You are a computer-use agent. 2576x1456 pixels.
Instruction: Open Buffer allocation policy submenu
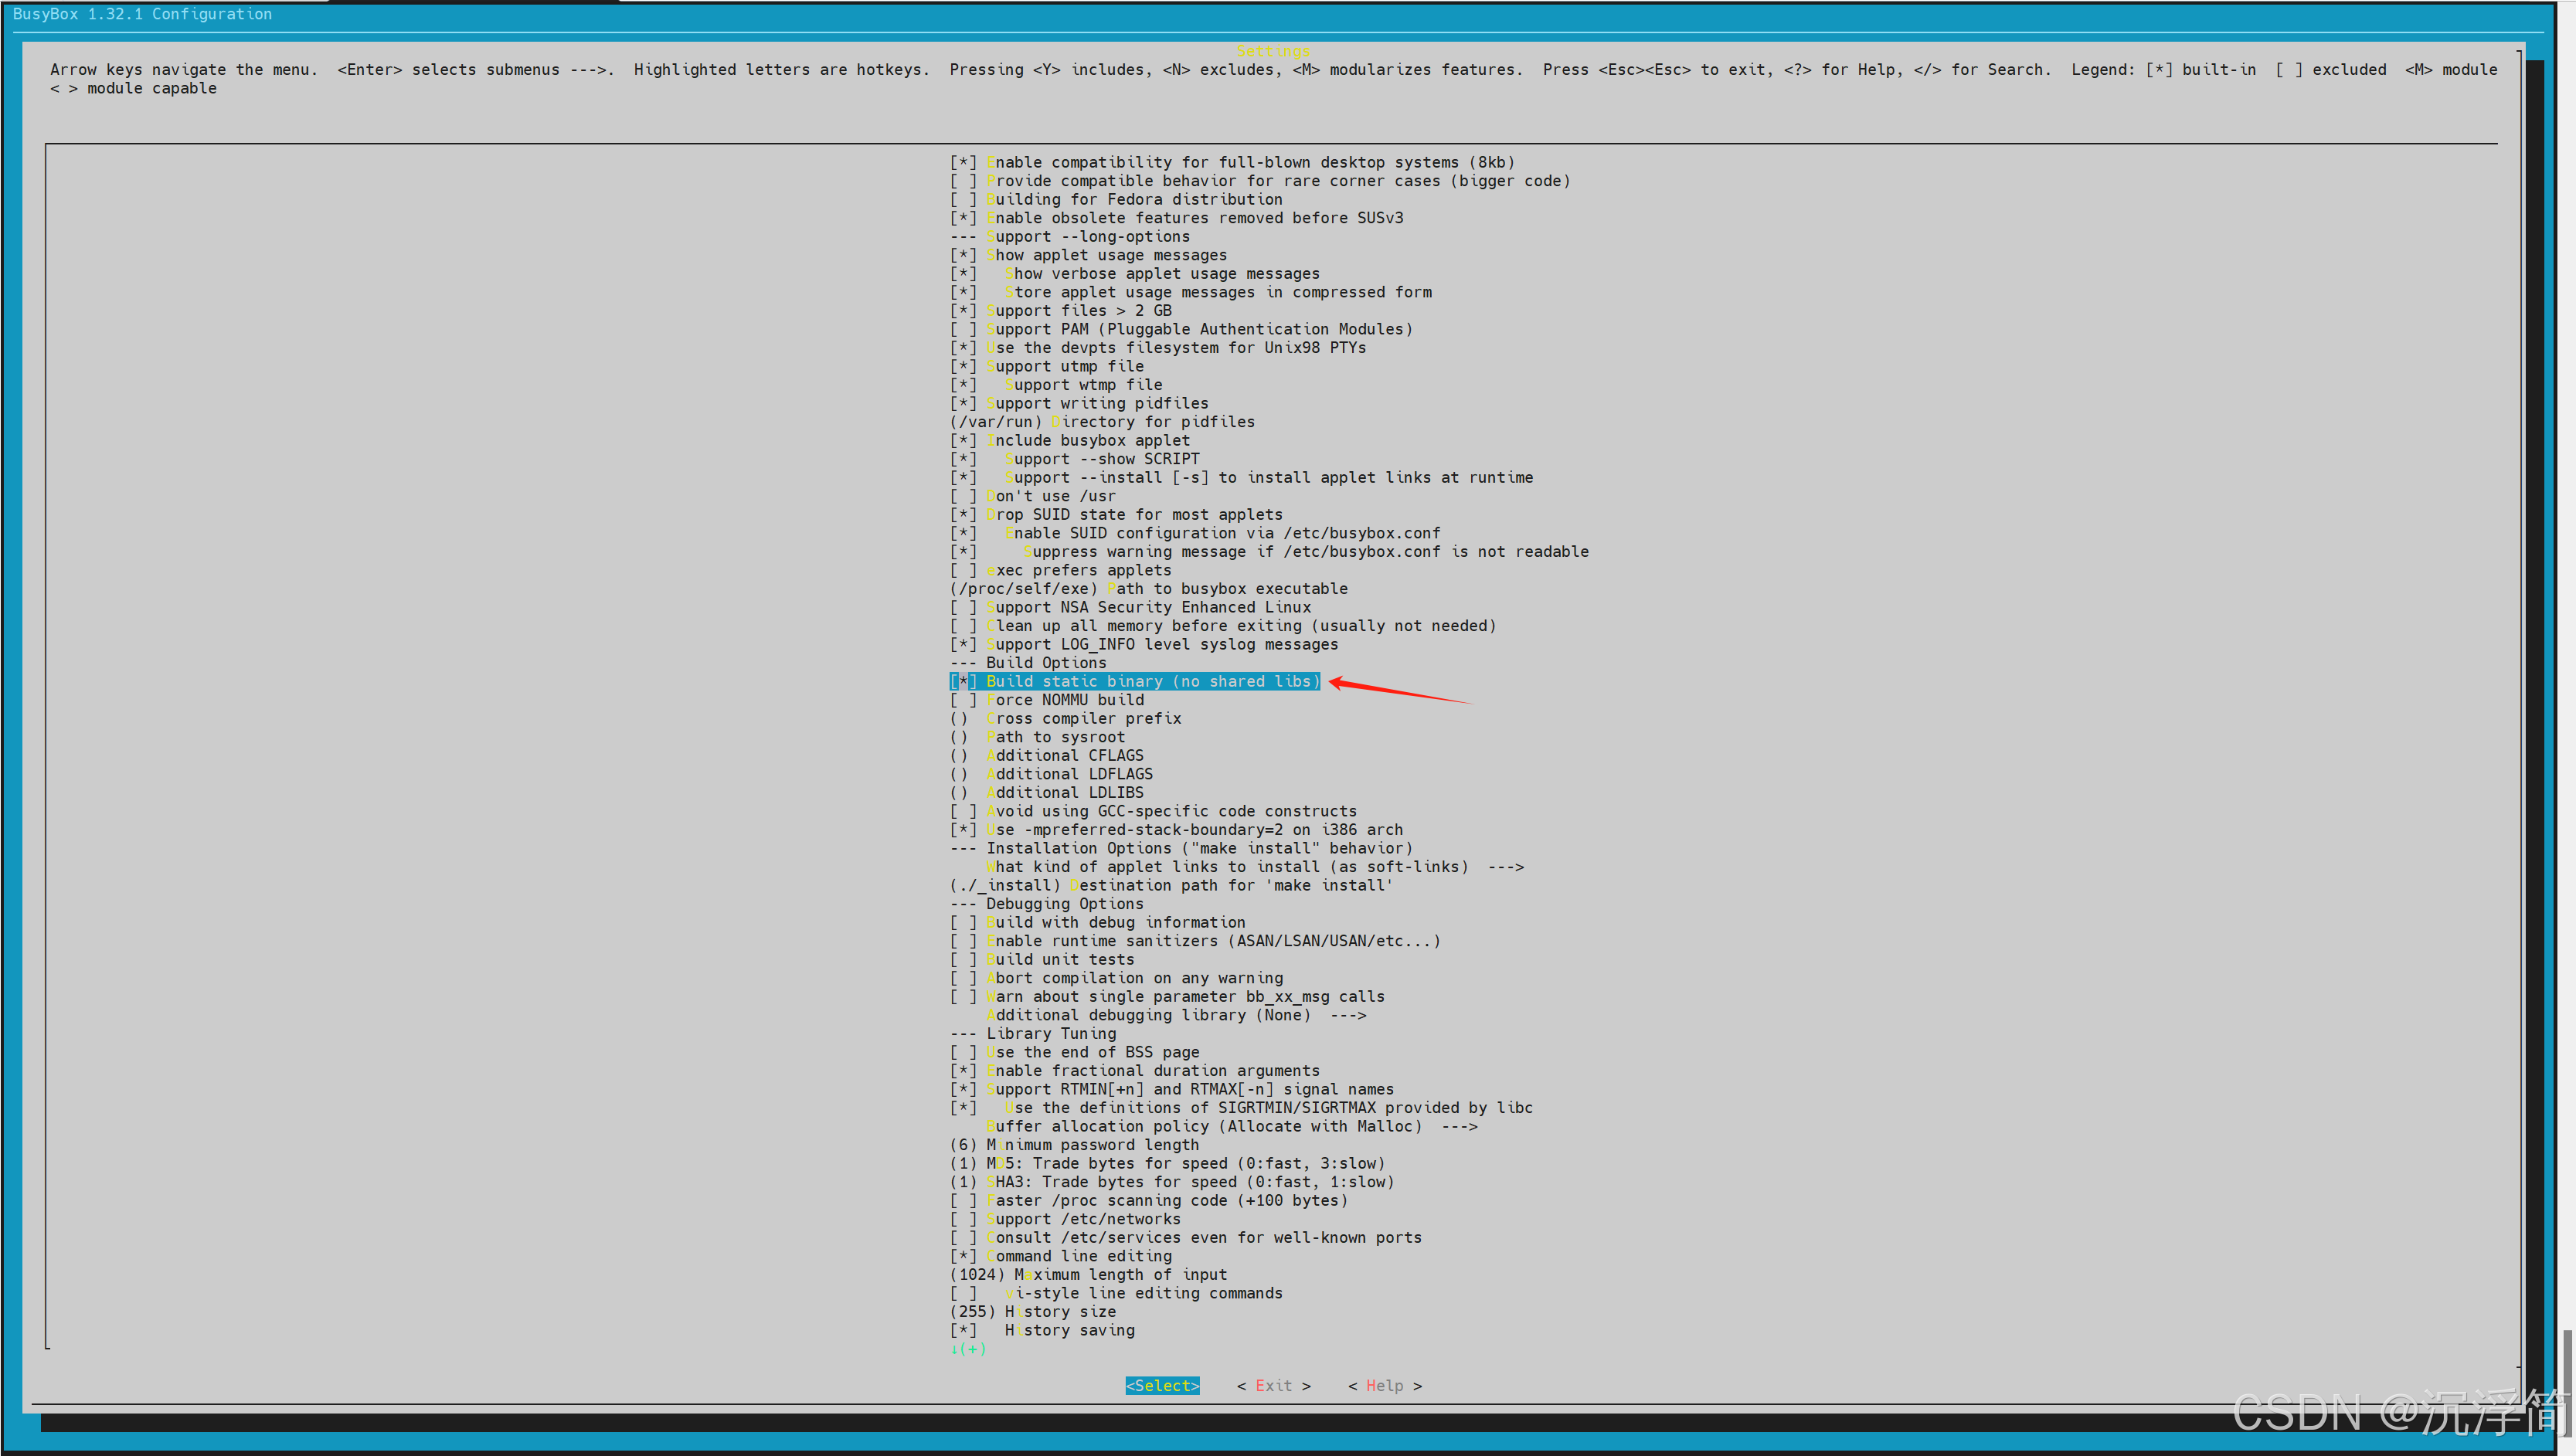(1230, 1126)
